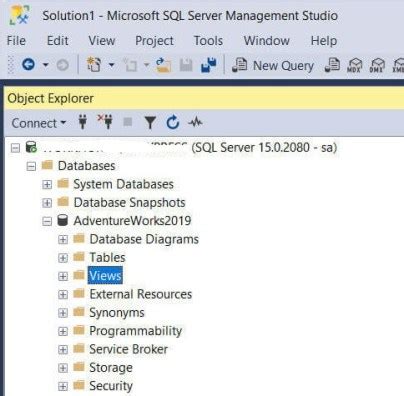
Task: Select the Programmability folder
Action: [x=135, y=331]
